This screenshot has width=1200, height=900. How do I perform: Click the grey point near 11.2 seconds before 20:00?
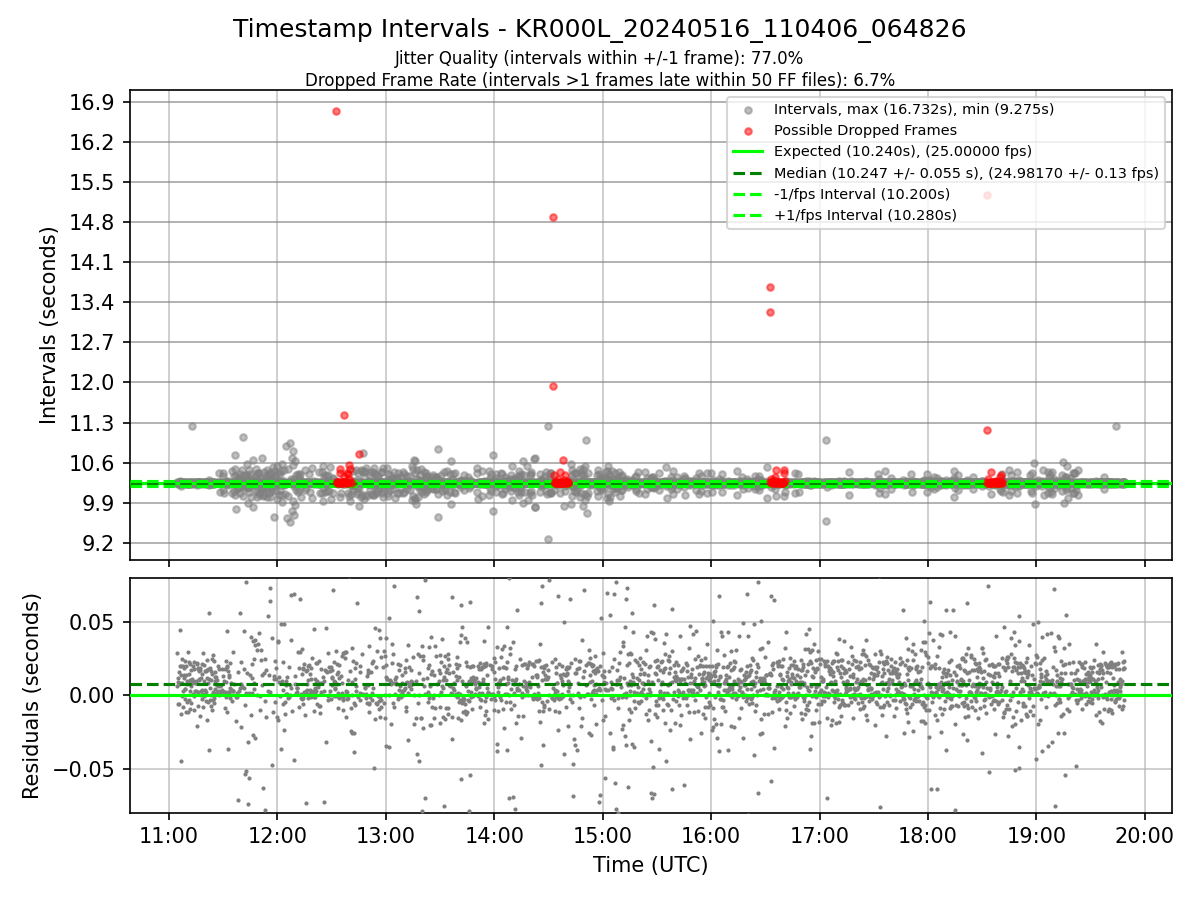[1116, 426]
